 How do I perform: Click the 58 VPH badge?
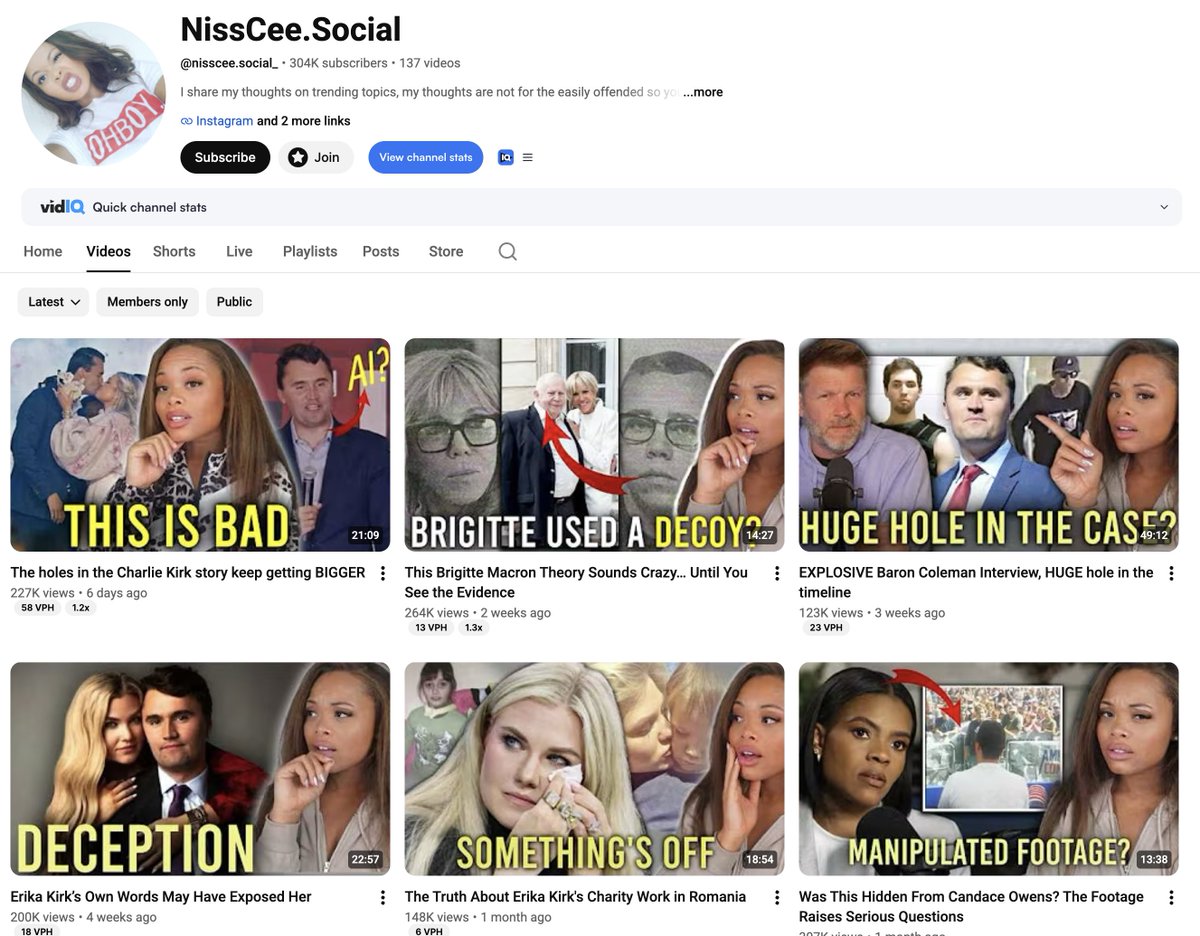point(38,608)
